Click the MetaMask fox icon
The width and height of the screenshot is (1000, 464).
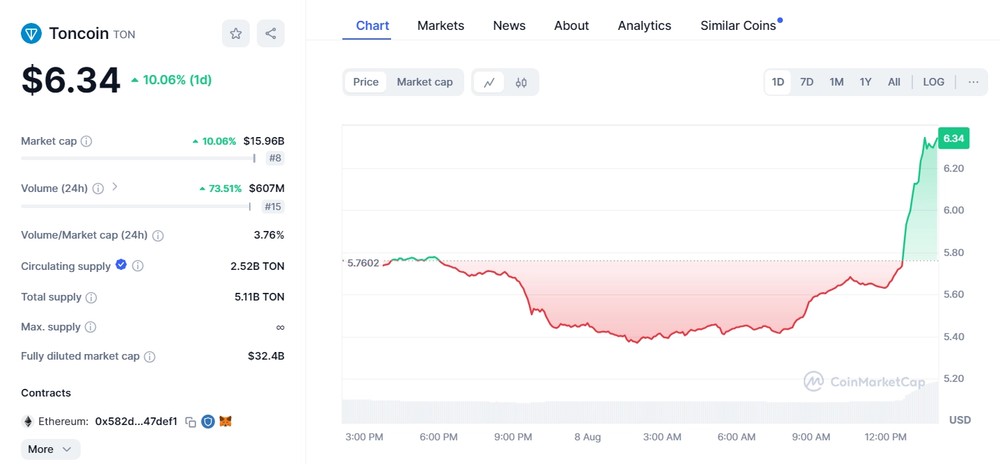[225, 421]
